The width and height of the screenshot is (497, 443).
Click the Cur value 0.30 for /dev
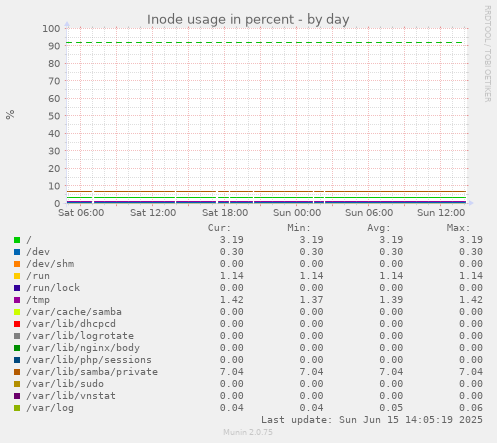(231, 252)
